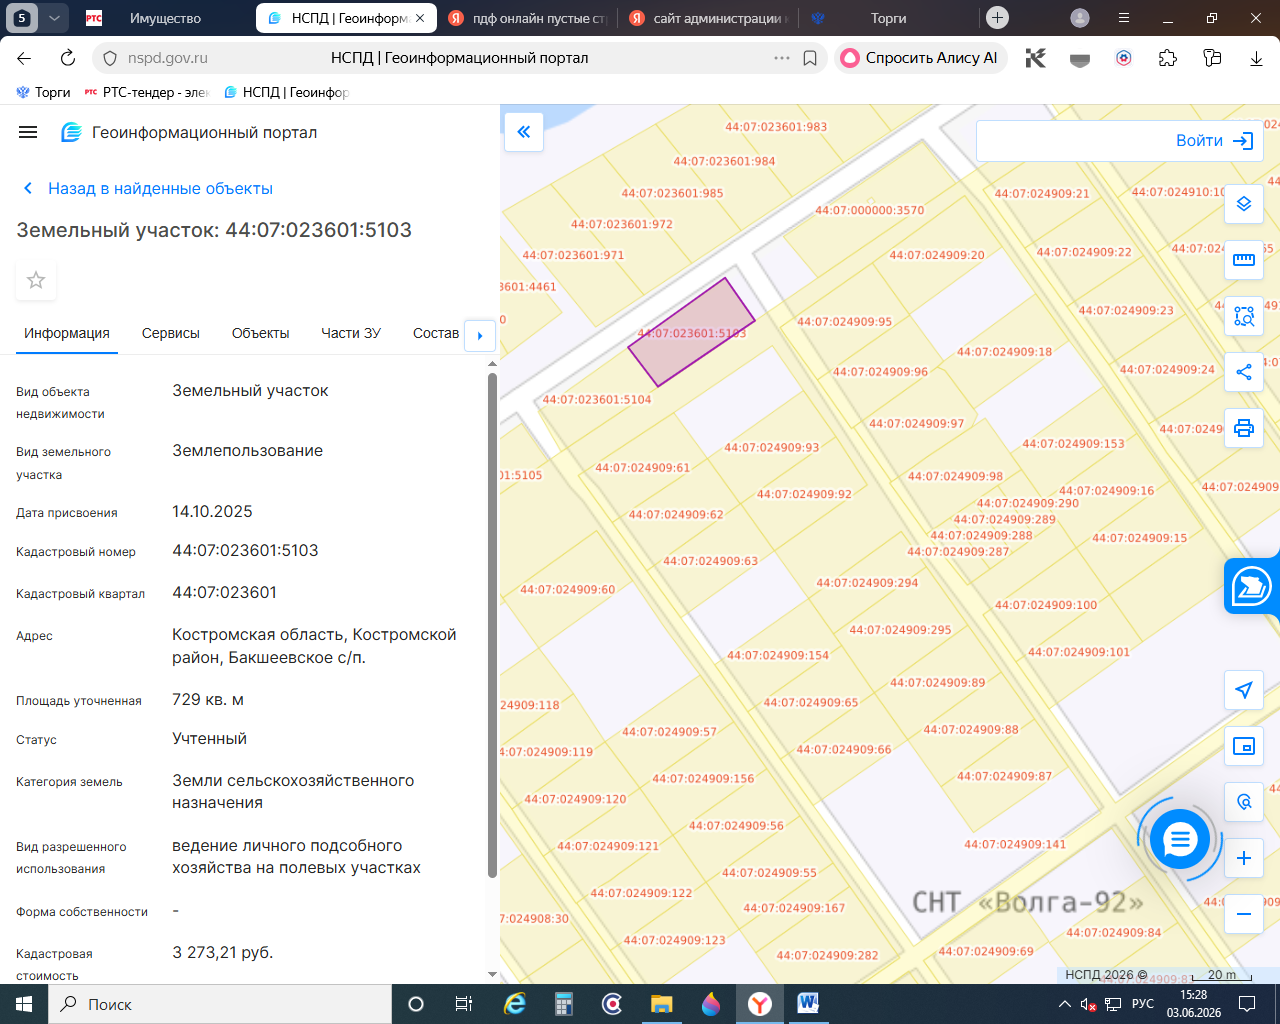Image resolution: width=1280 pixels, height=1024 pixels.
Task: Click the cadastral cost 3 273,21 руб.
Action: coord(222,953)
